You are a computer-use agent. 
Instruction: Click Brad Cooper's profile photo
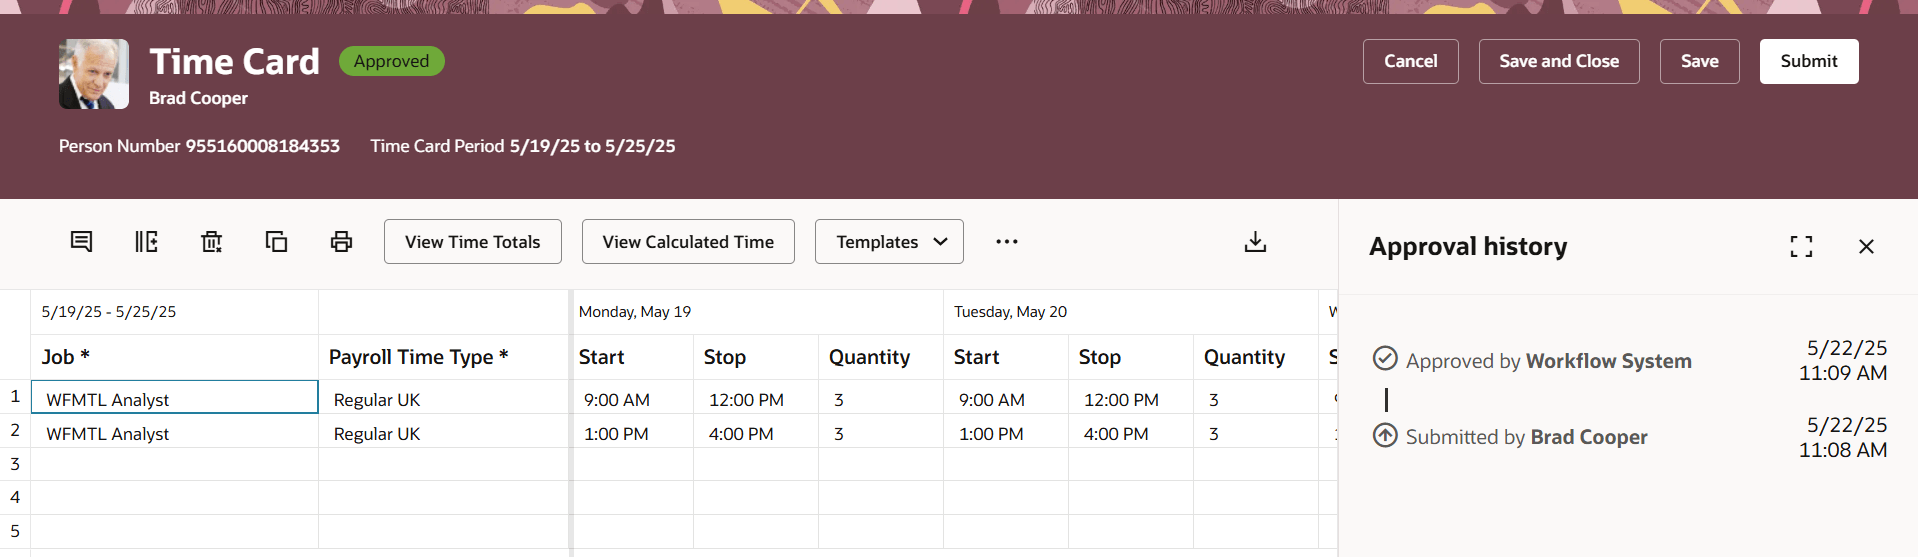pos(94,74)
